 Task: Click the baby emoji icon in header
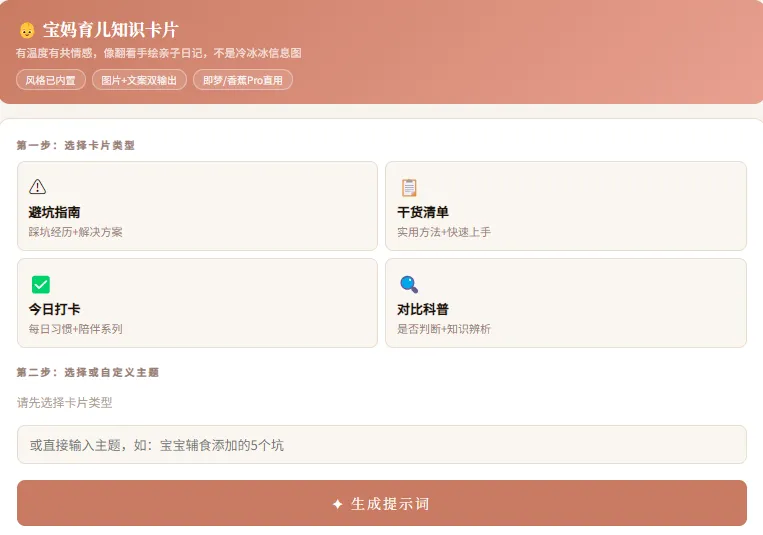click(x=27, y=30)
